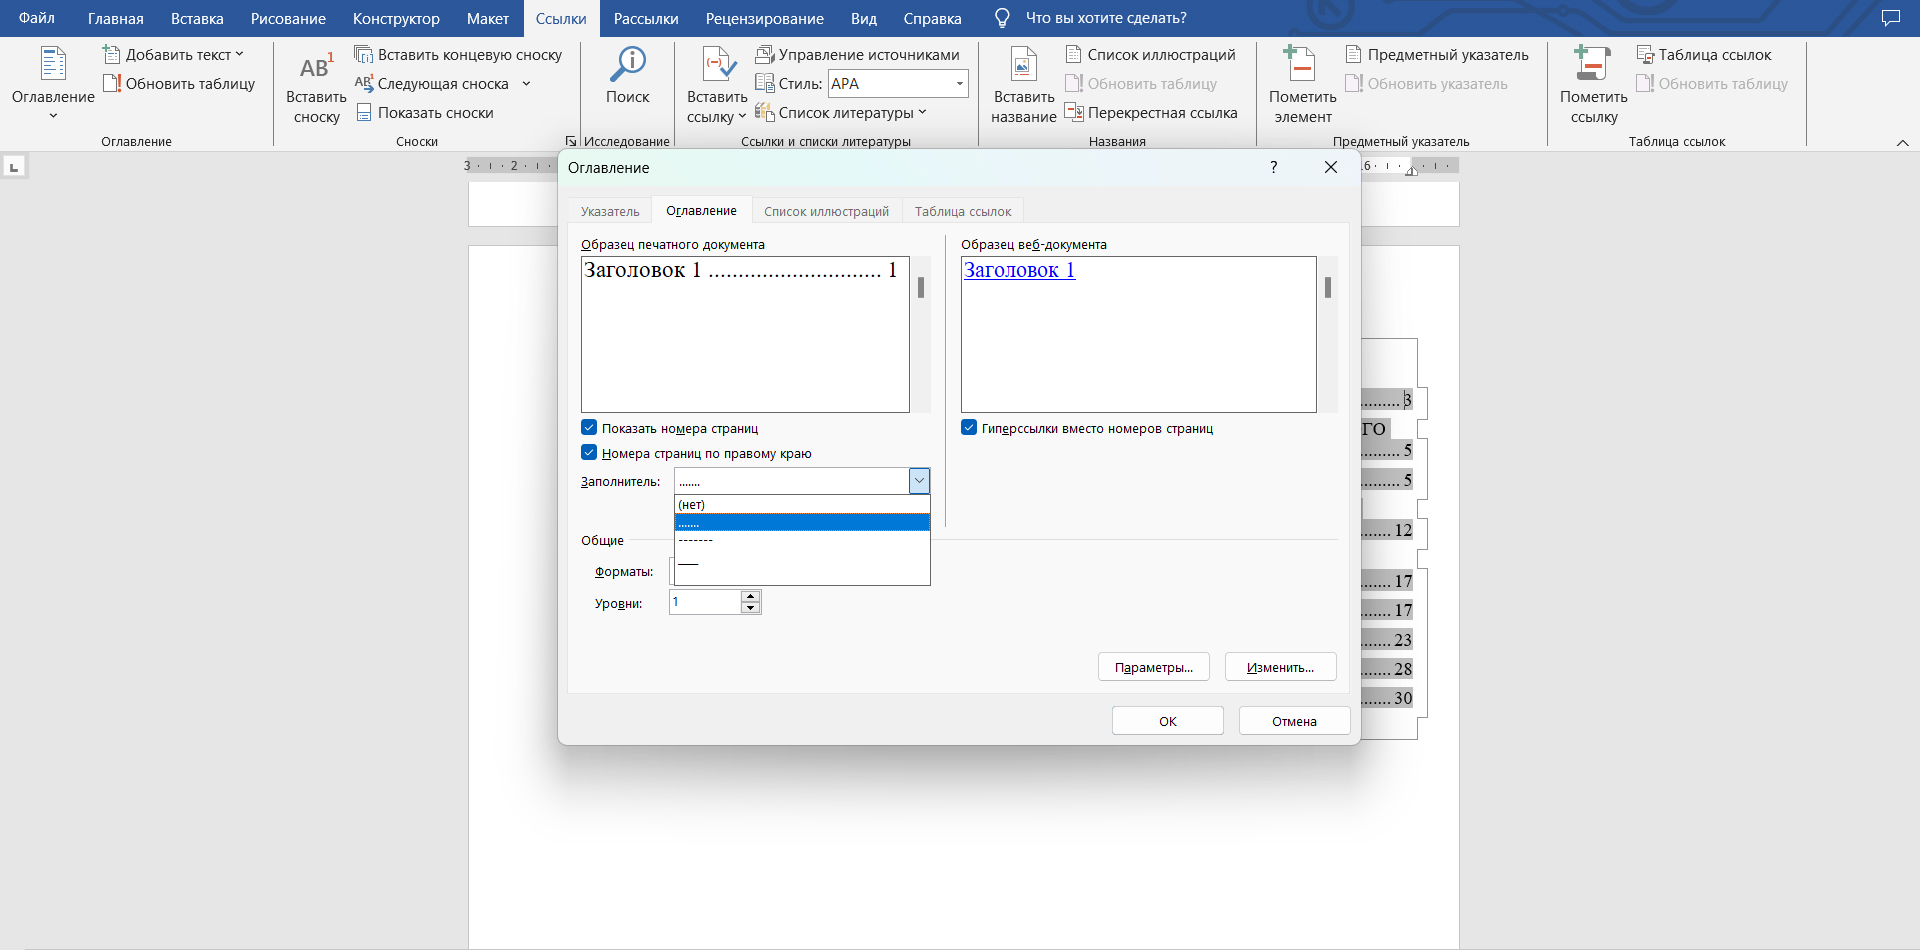Decrease Уровни with the down arrow
The width and height of the screenshot is (1920, 950).
point(751,607)
